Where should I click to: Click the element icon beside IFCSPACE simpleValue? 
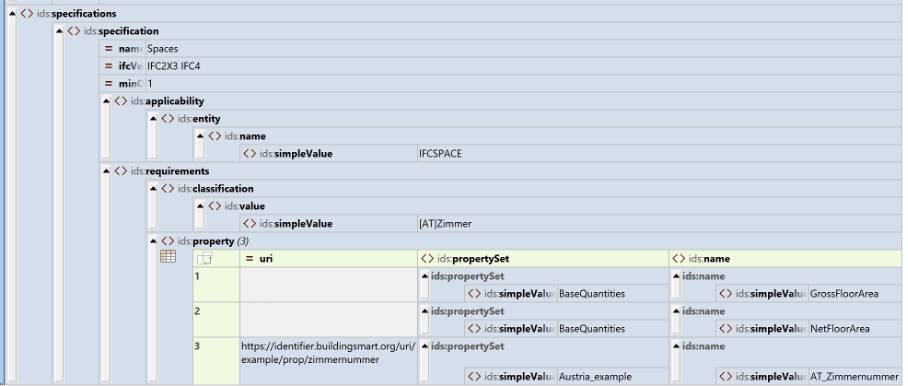click(x=250, y=154)
